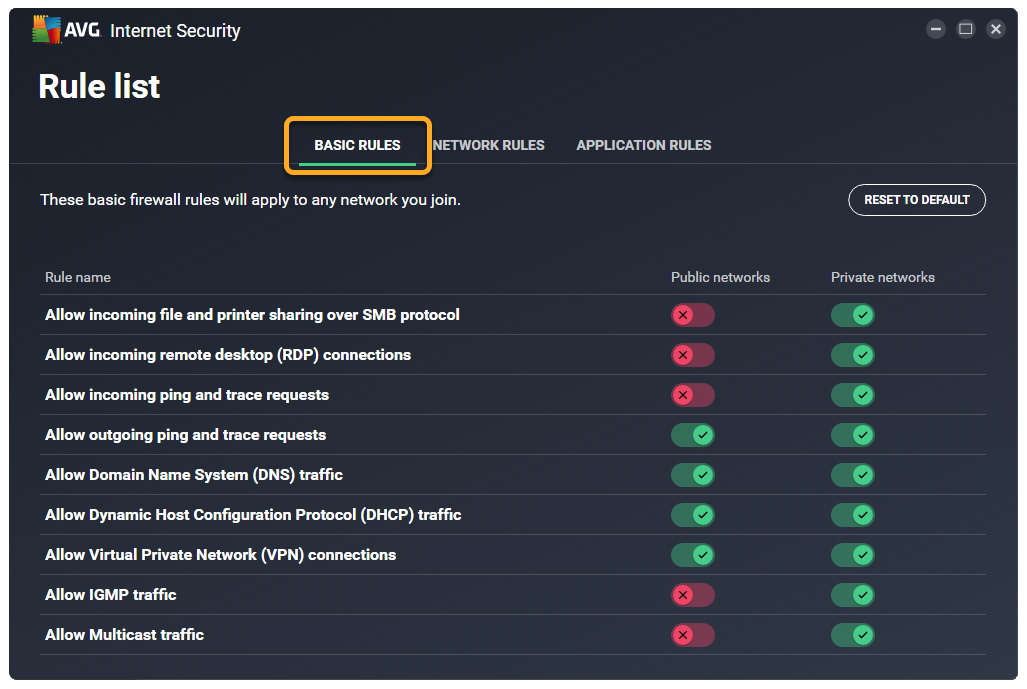
Task: Disable outgoing ping on public networks
Action: point(692,435)
